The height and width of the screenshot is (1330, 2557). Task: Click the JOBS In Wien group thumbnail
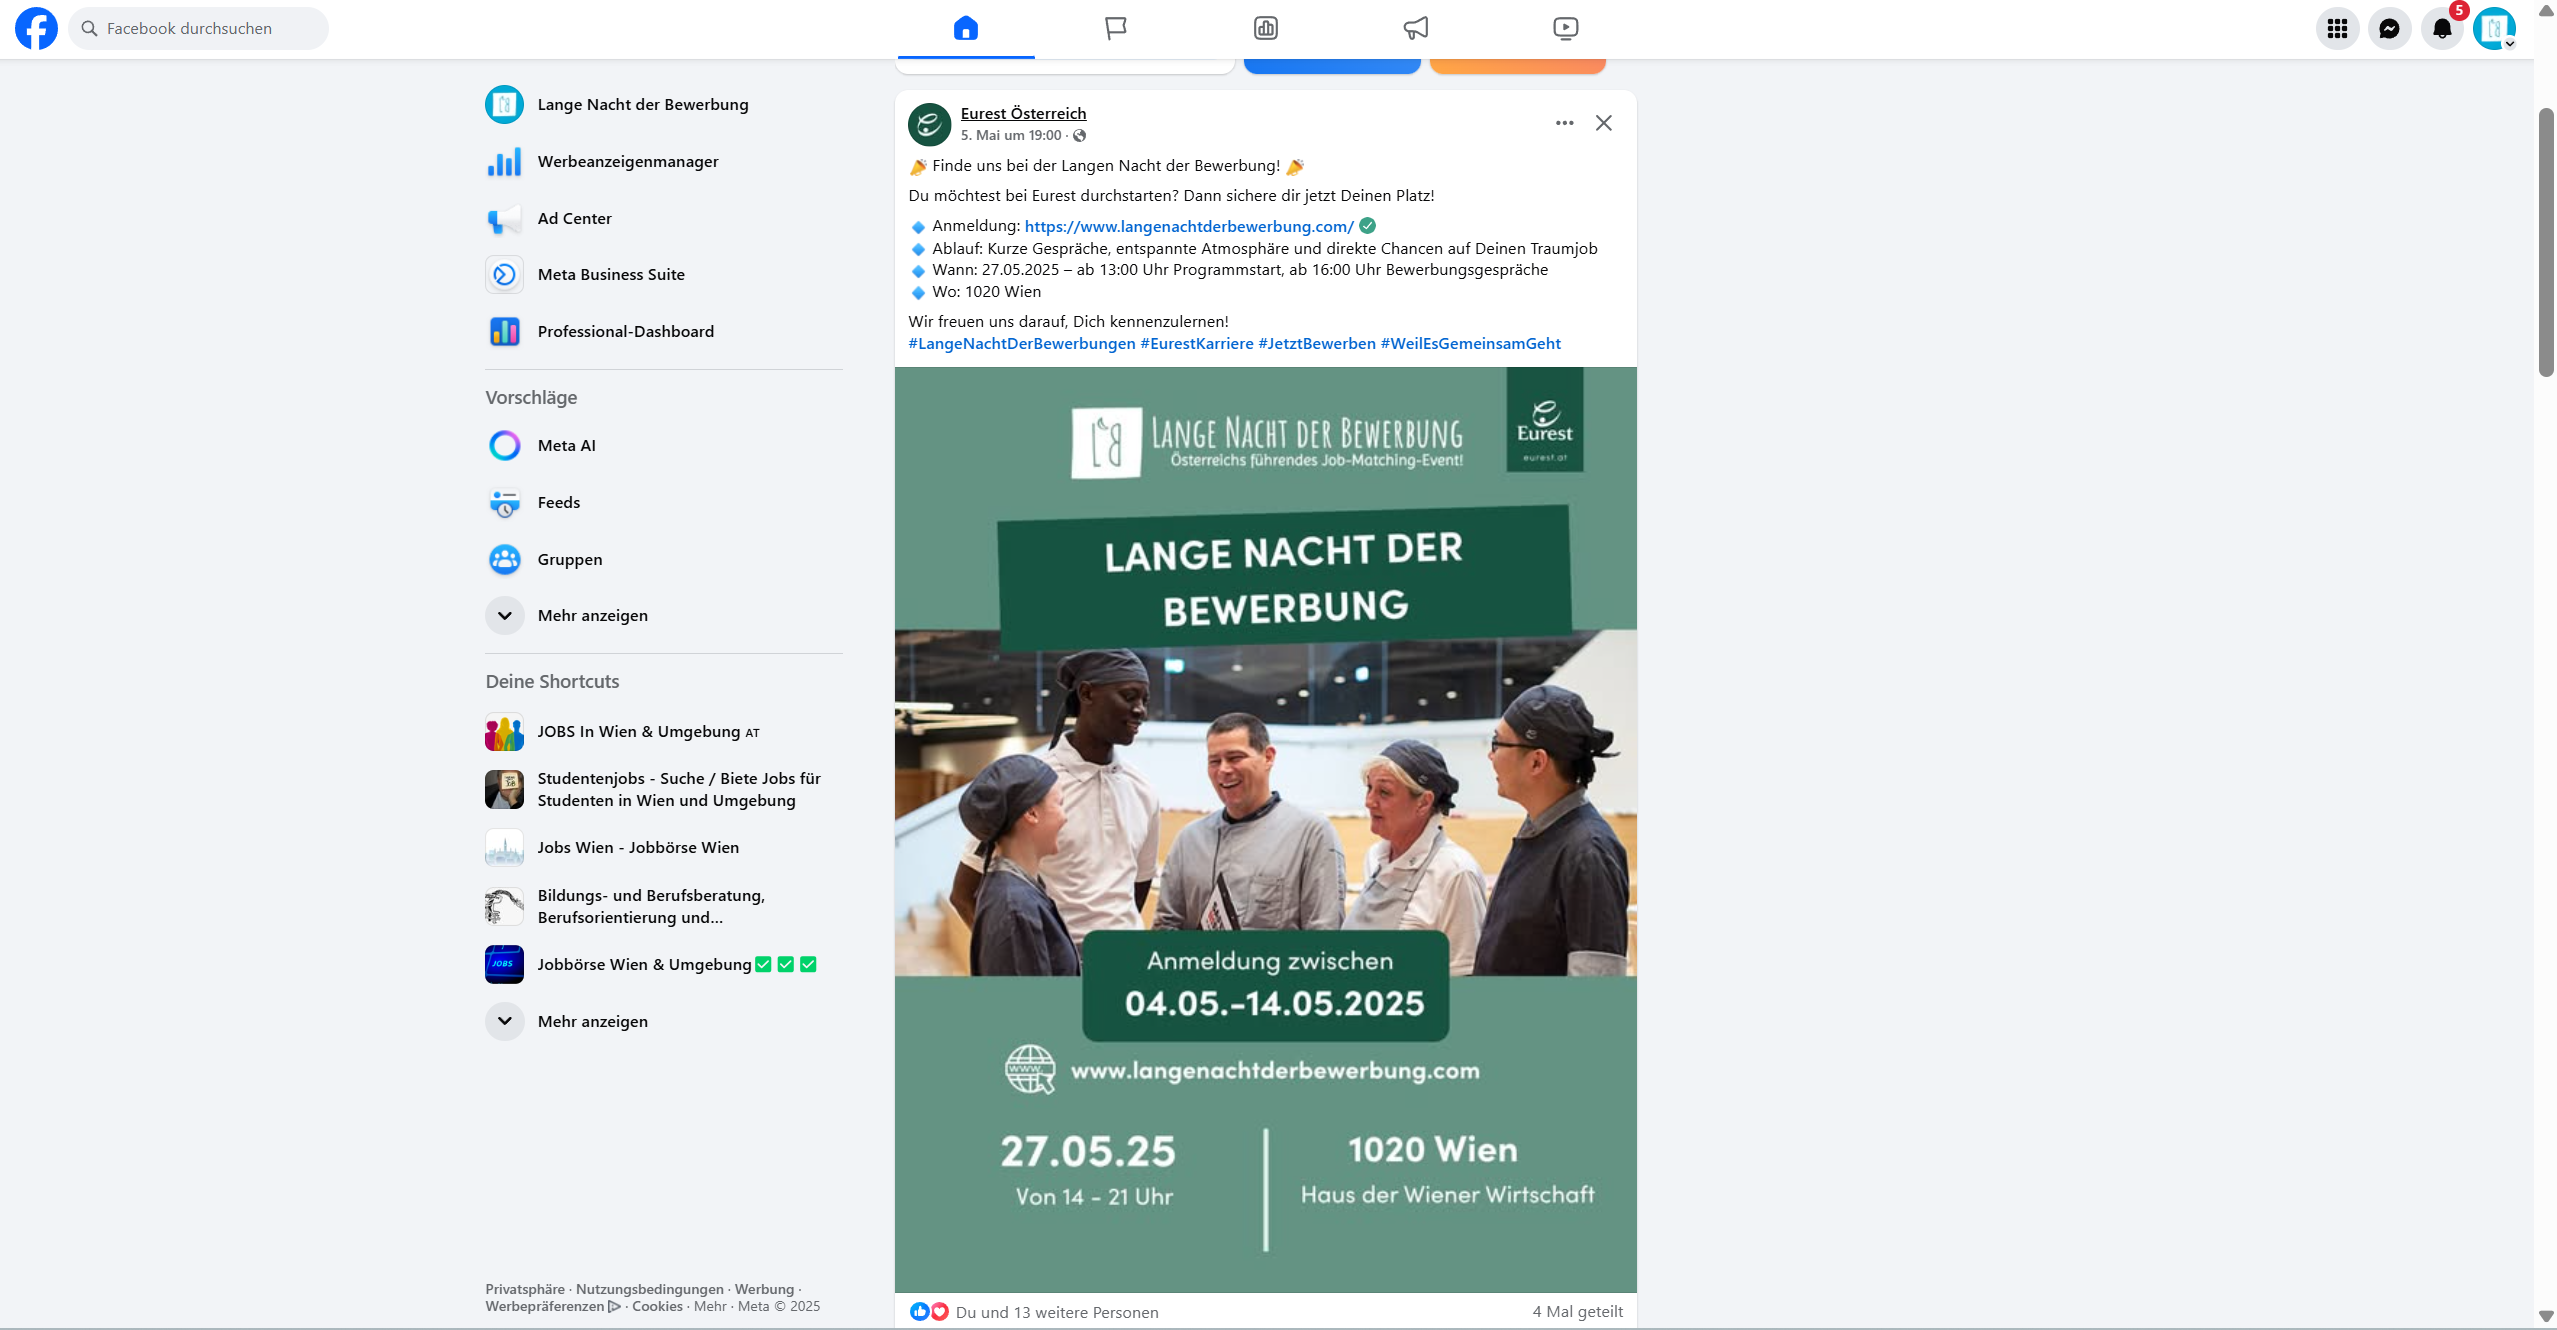click(x=504, y=732)
